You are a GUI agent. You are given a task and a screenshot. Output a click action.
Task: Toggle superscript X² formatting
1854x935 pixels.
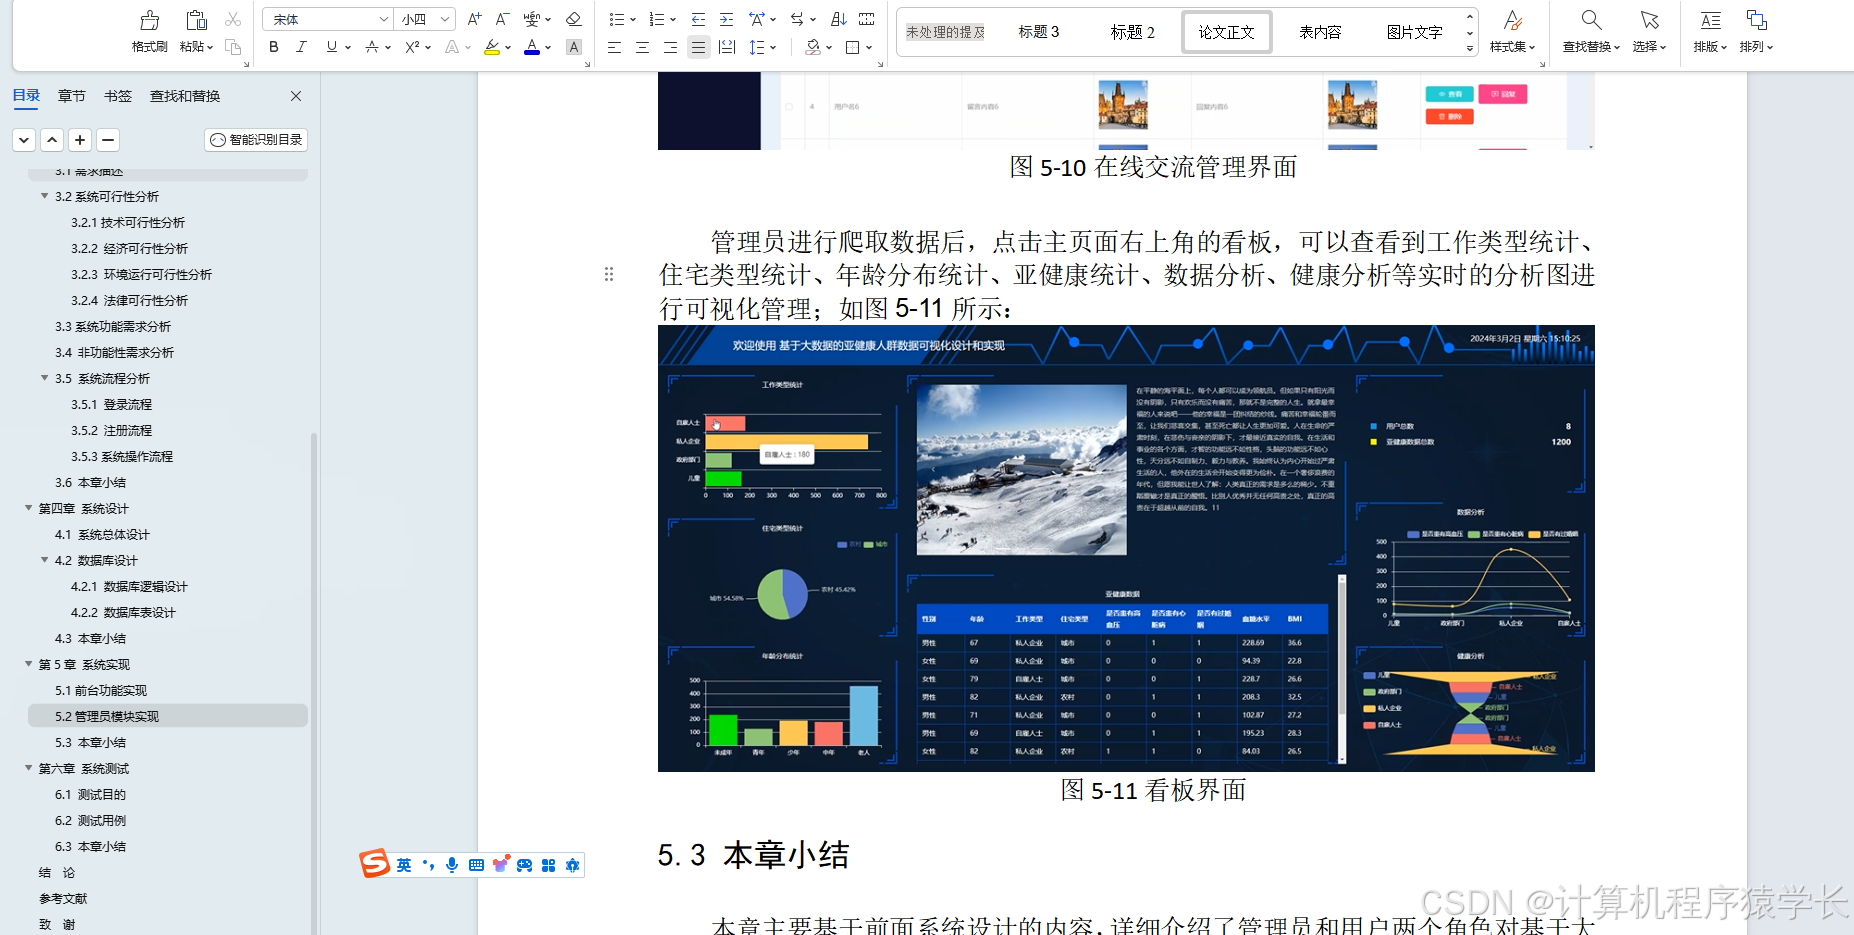coord(411,47)
